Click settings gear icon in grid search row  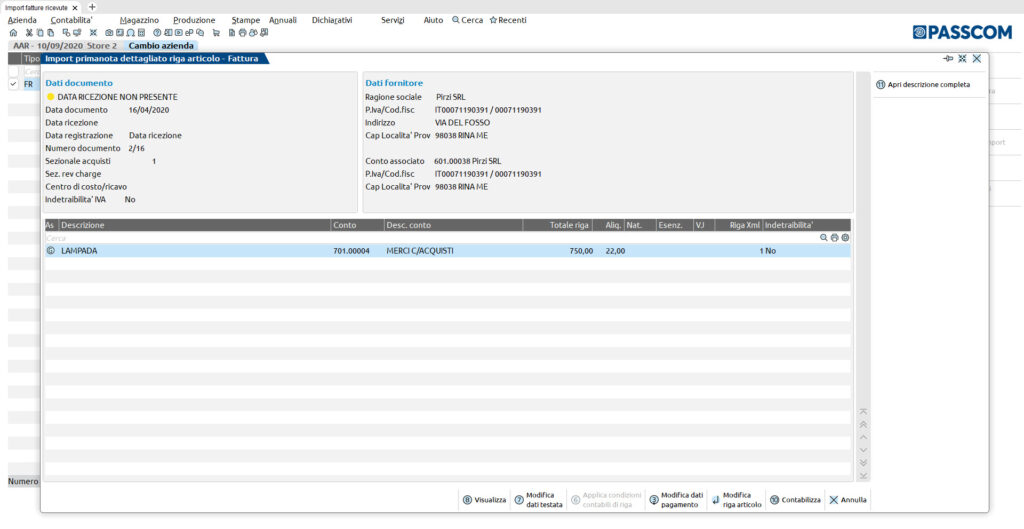(846, 238)
